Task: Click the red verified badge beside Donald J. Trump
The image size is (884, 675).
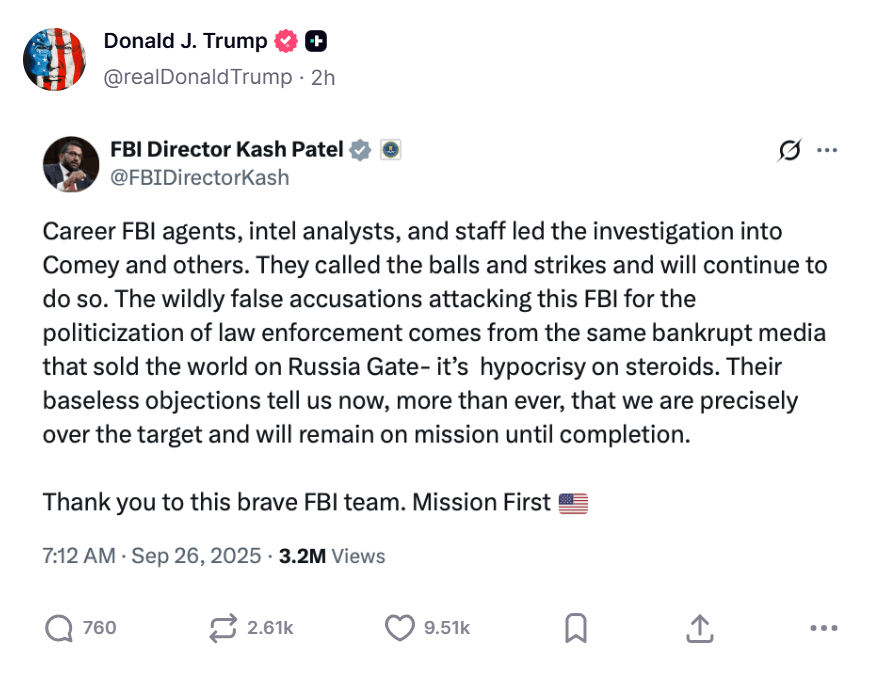Action: tap(286, 41)
